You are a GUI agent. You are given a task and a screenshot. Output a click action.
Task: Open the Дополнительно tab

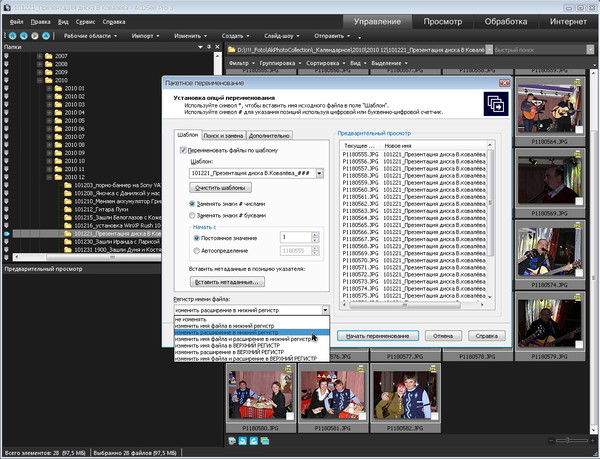pos(269,135)
